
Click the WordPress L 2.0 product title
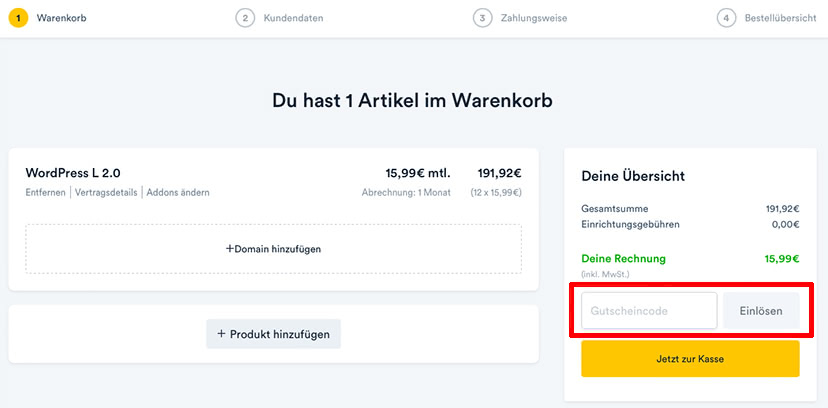73,173
